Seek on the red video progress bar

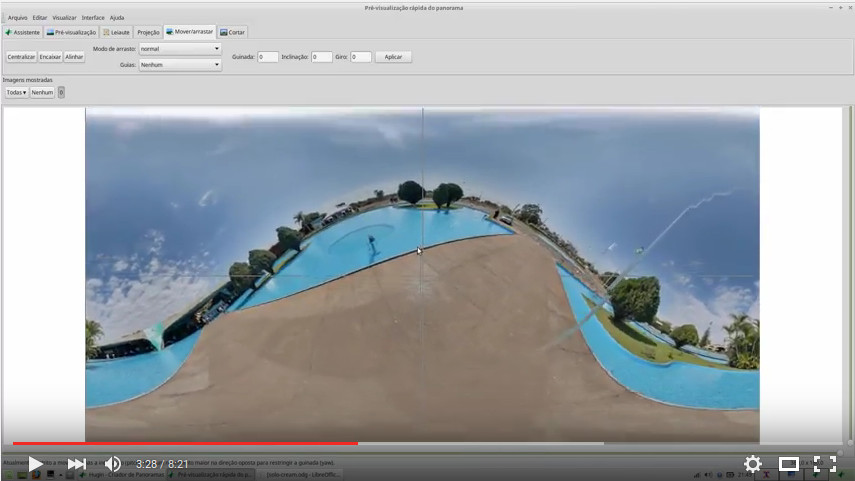pos(185,443)
